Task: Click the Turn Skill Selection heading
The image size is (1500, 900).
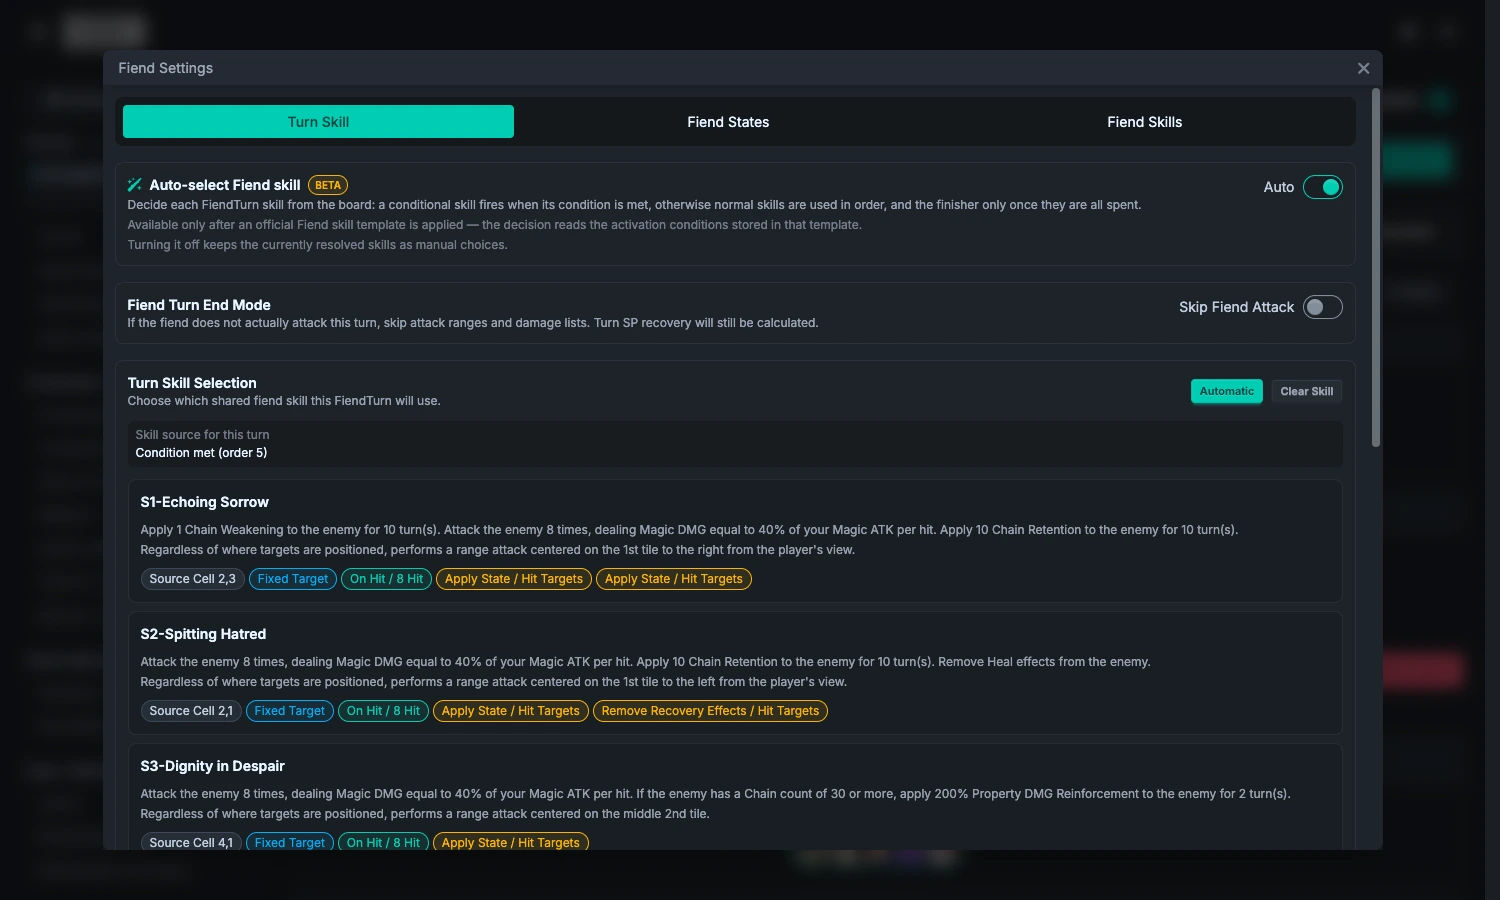Action: 192,383
